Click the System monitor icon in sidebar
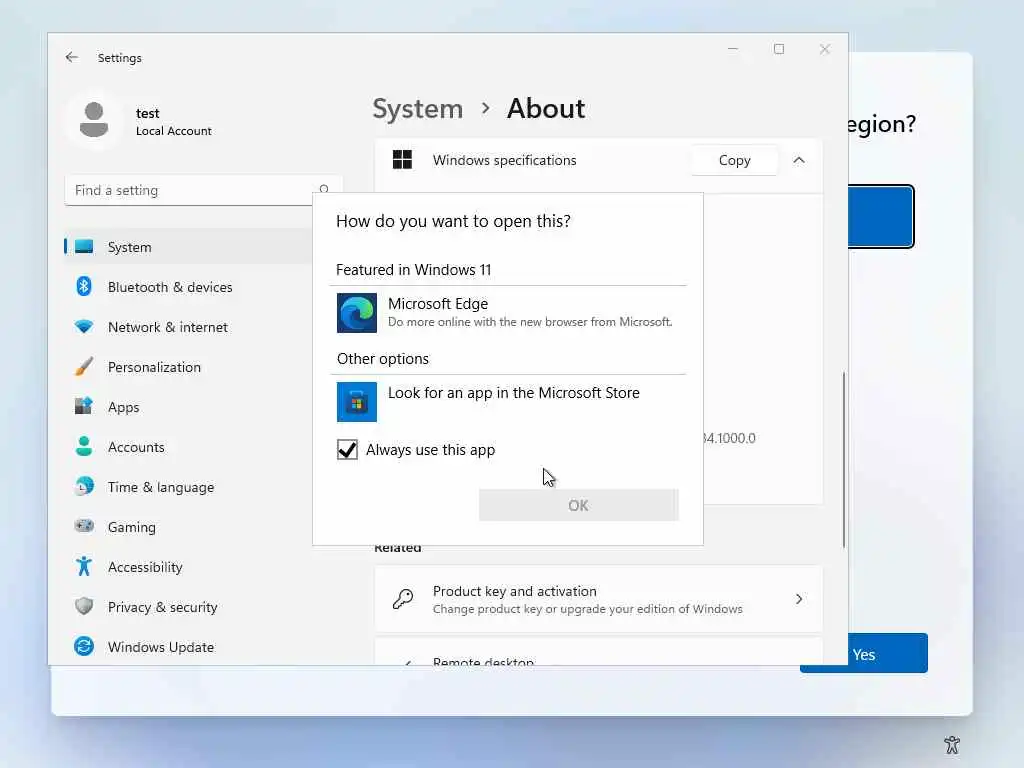The height and width of the screenshot is (768, 1024). [84, 247]
